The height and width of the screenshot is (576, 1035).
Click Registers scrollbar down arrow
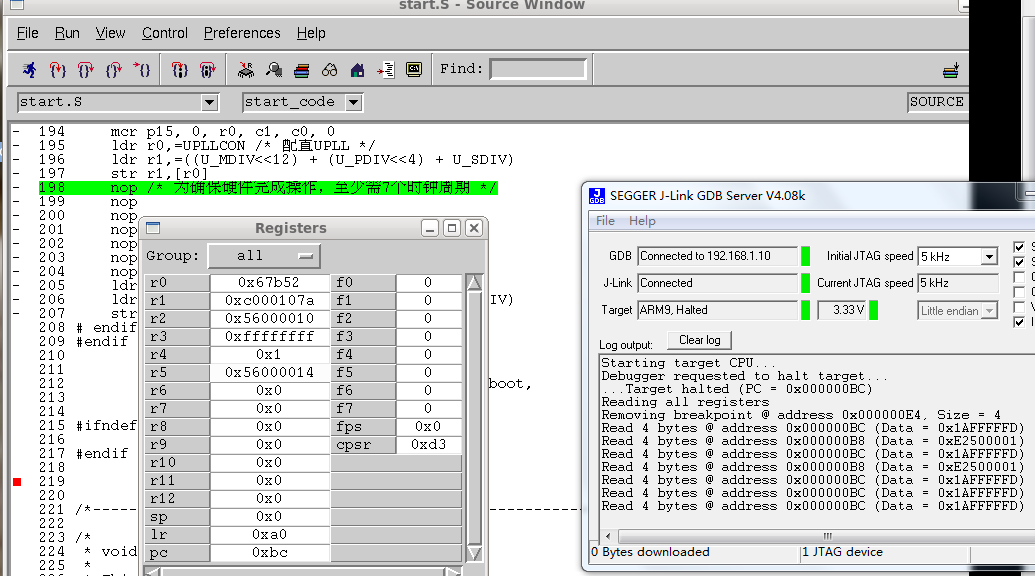[x=474, y=552]
